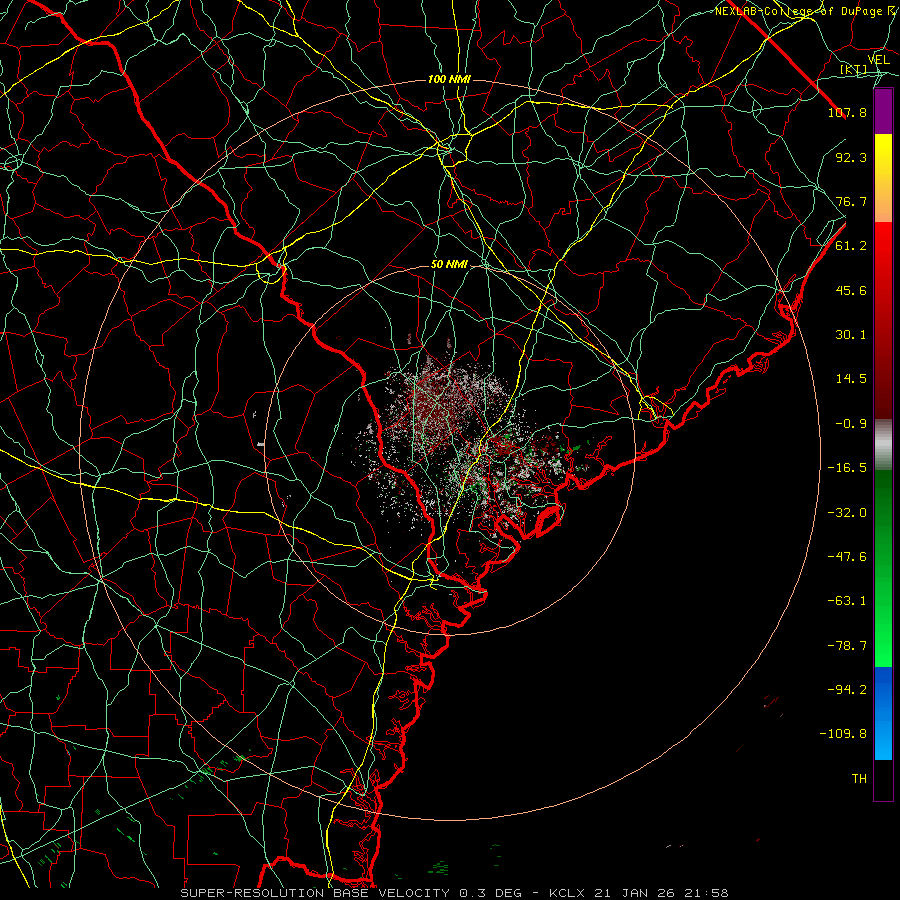This screenshot has width=900, height=900.
Task: Click the 107.8 legend value
Action: click(847, 112)
